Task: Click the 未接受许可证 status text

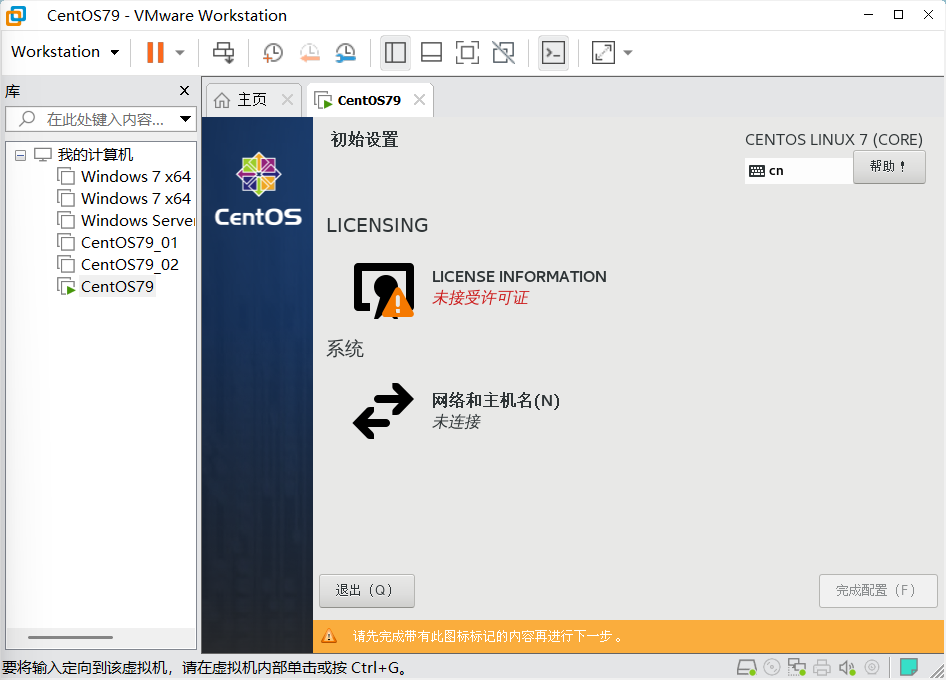Action: pyautogui.click(x=480, y=297)
